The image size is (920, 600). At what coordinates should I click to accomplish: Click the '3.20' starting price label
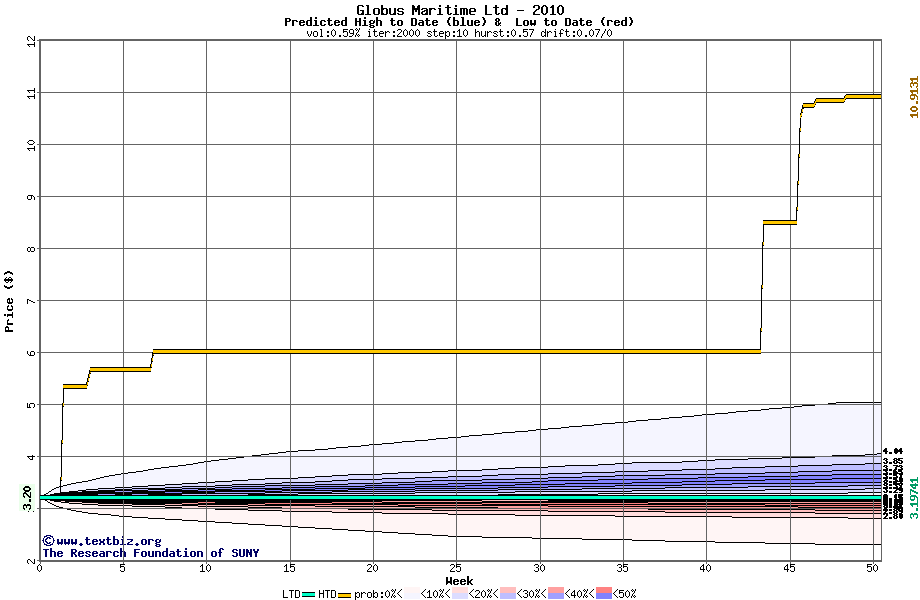(x=27, y=498)
